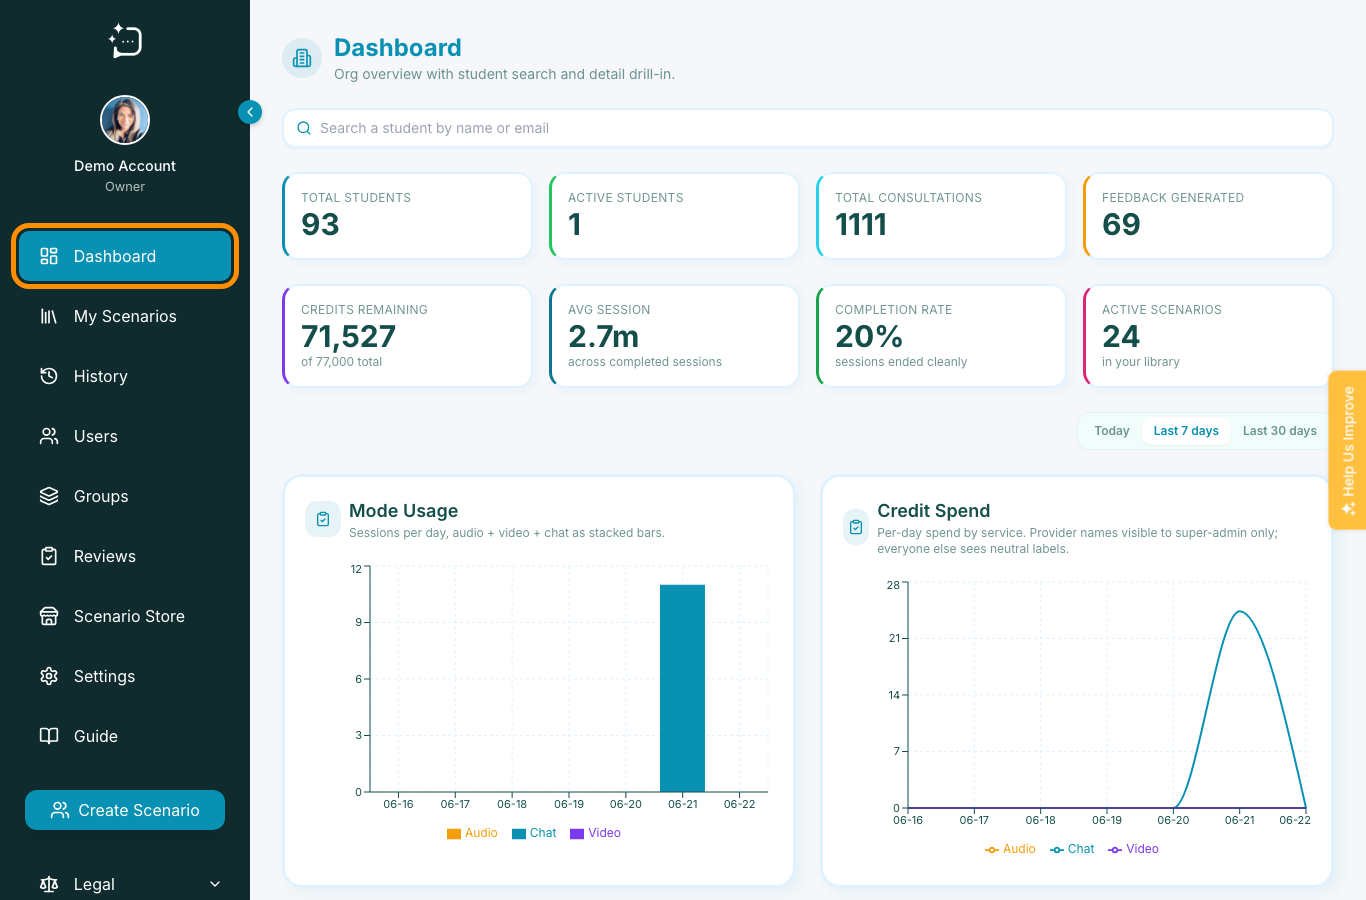This screenshot has height=900, width=1366.
Task: Click the Settings gear icon
Action: [x=49, y=676]
